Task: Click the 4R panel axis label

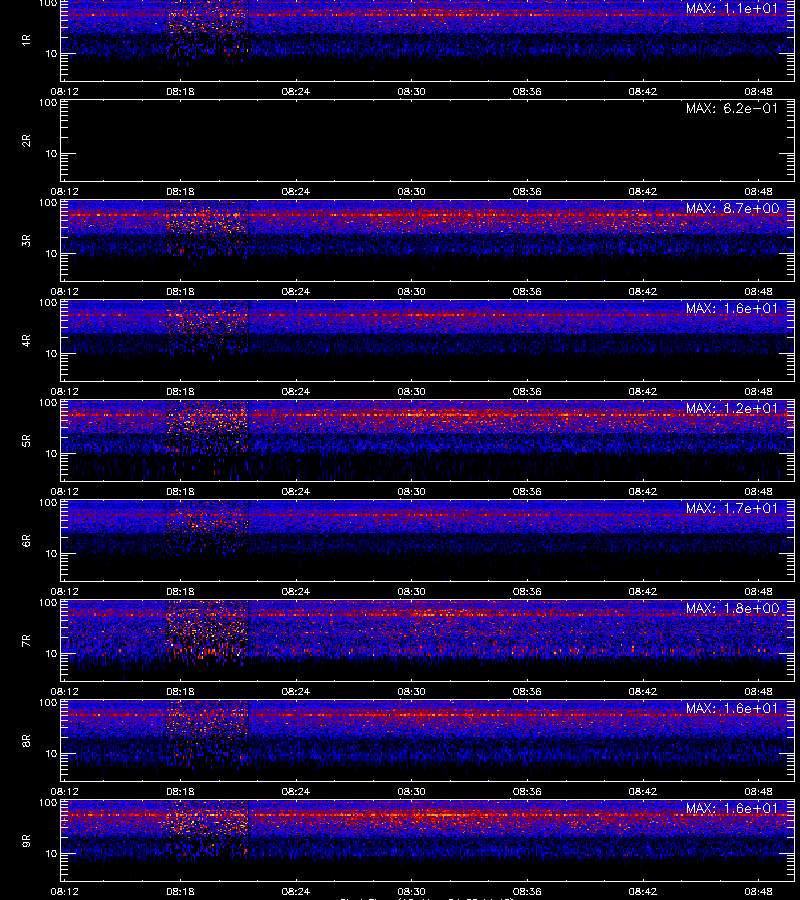Action: 26,340
